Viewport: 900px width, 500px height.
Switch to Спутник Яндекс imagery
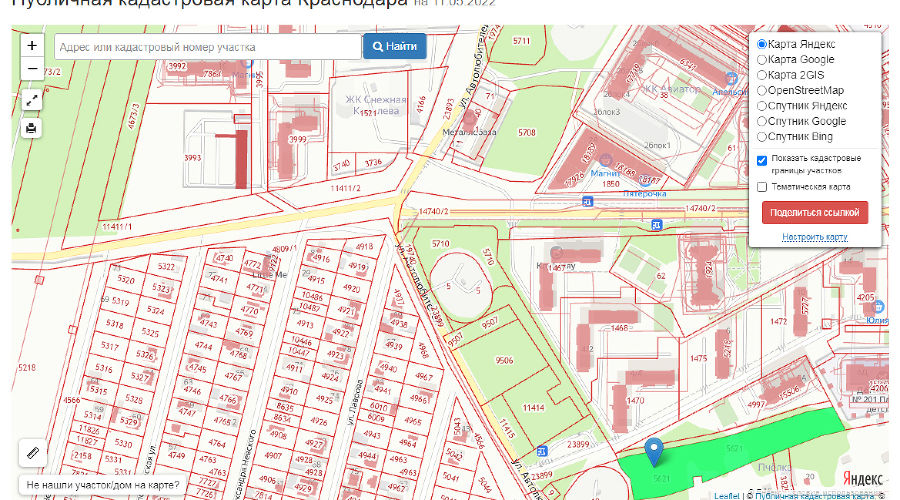tap(762, 105)
